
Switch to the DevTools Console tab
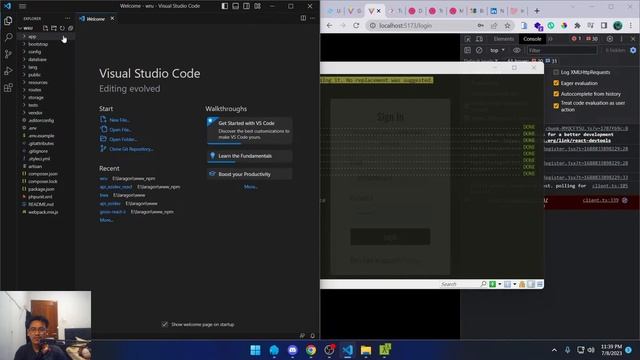click(532, 39)
